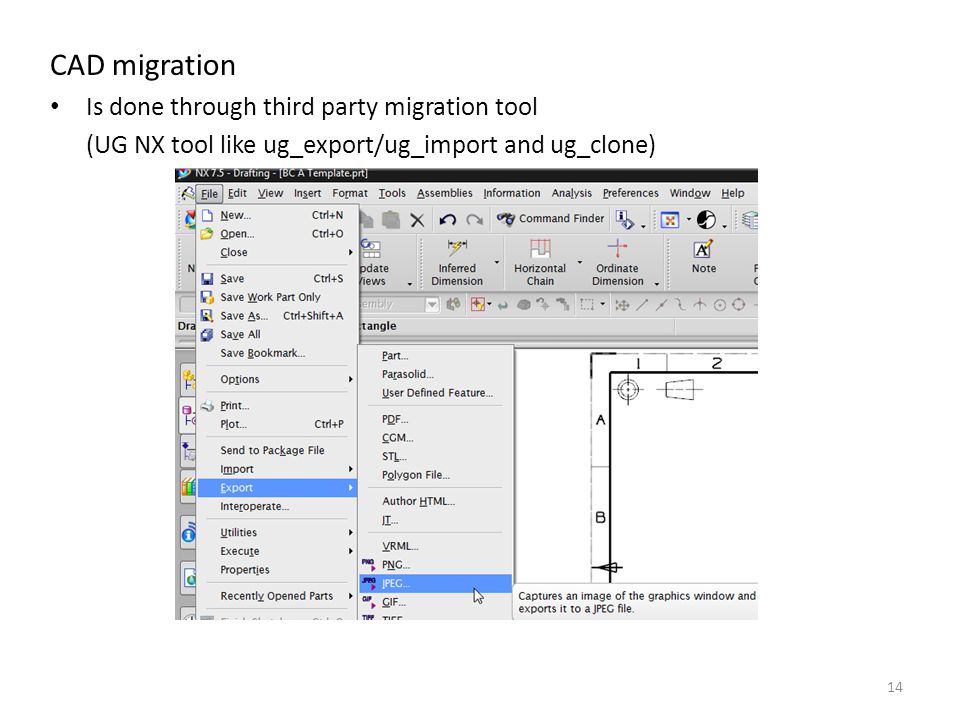Open the View menu

tap(270, 193)
